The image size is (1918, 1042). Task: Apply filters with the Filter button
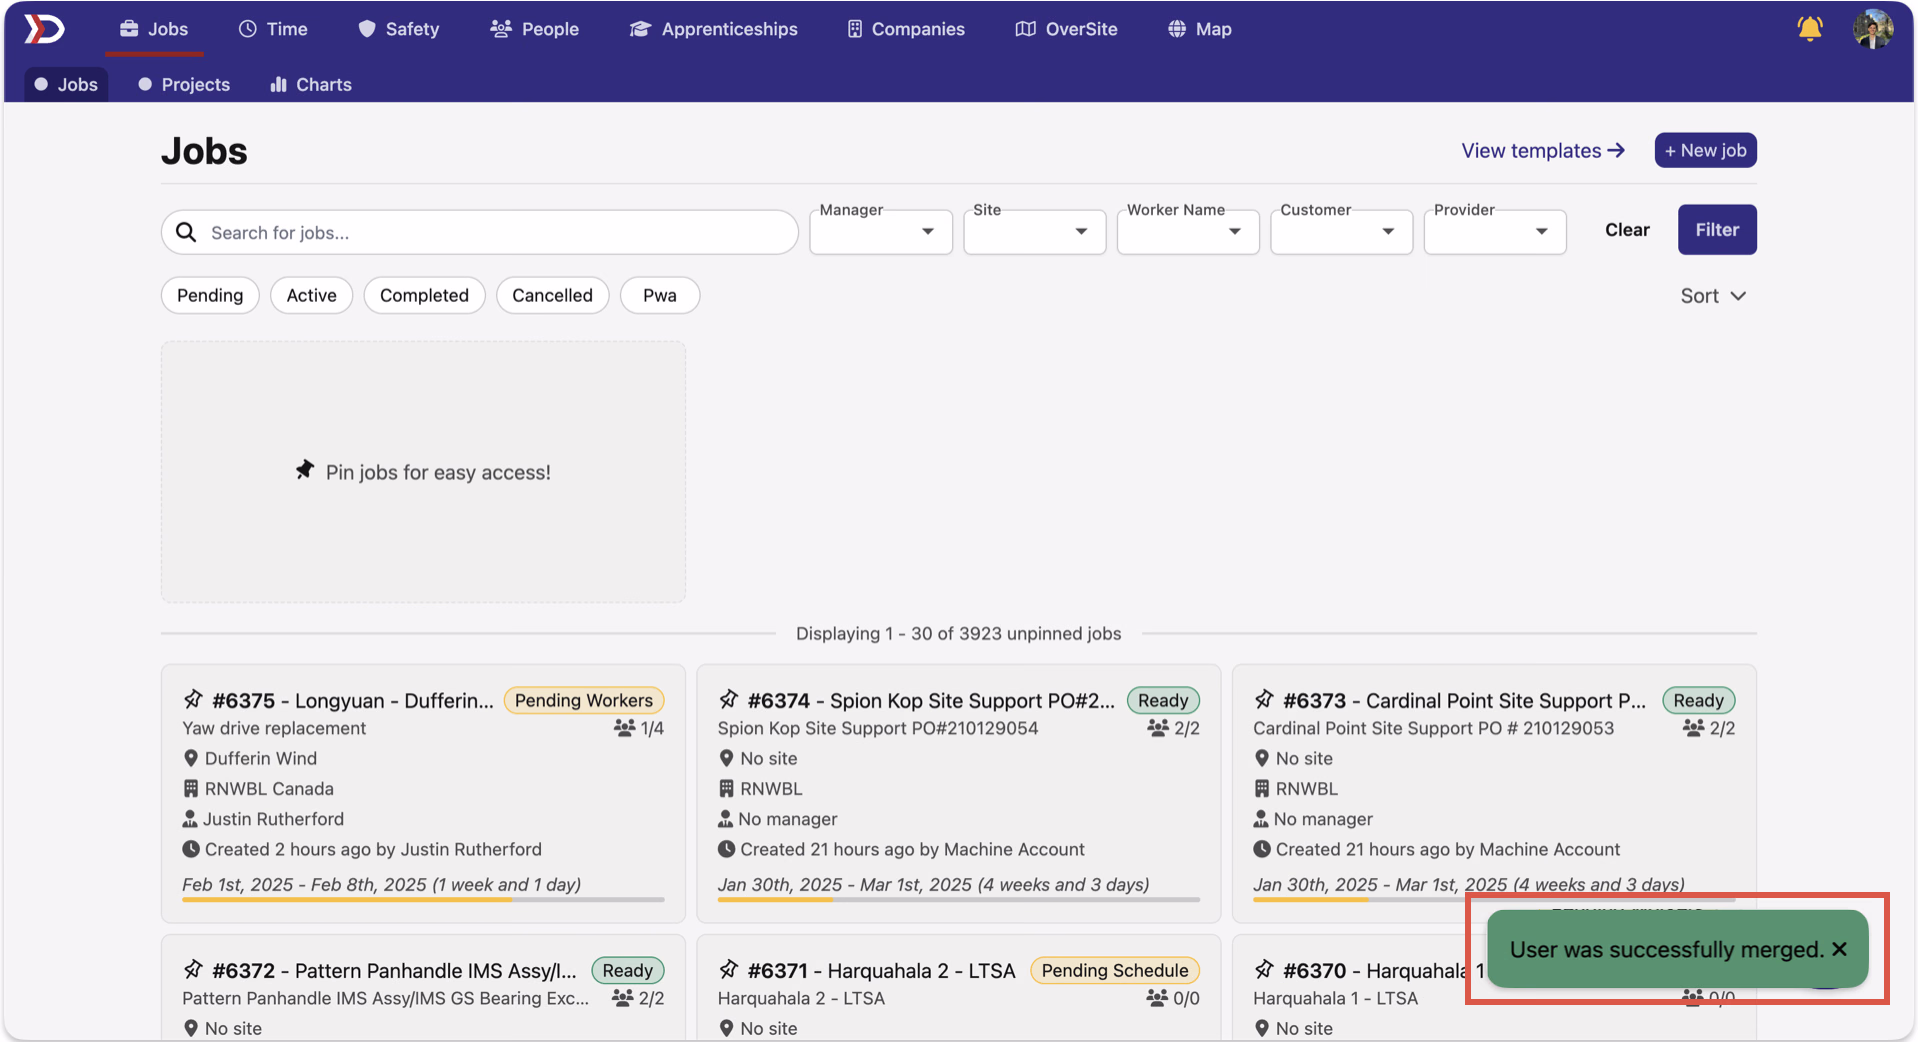pyautogui.click(x=1717, y=229)
